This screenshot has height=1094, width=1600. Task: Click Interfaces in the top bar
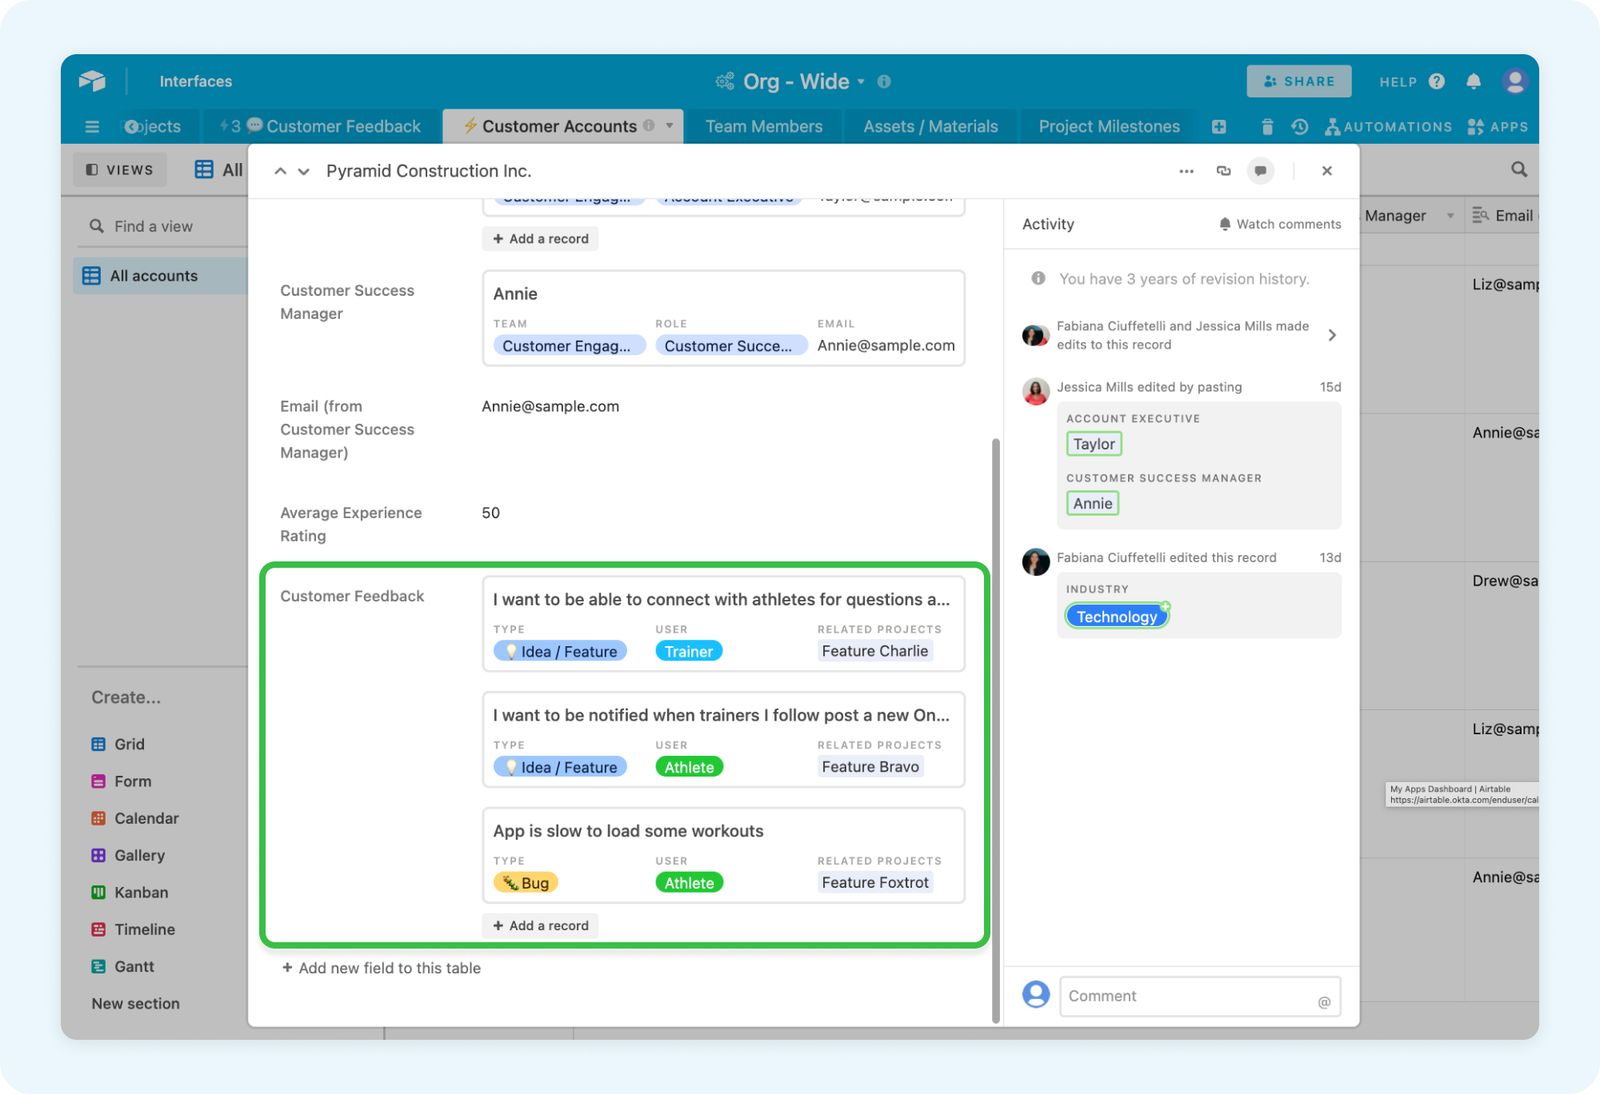point(196,81)
